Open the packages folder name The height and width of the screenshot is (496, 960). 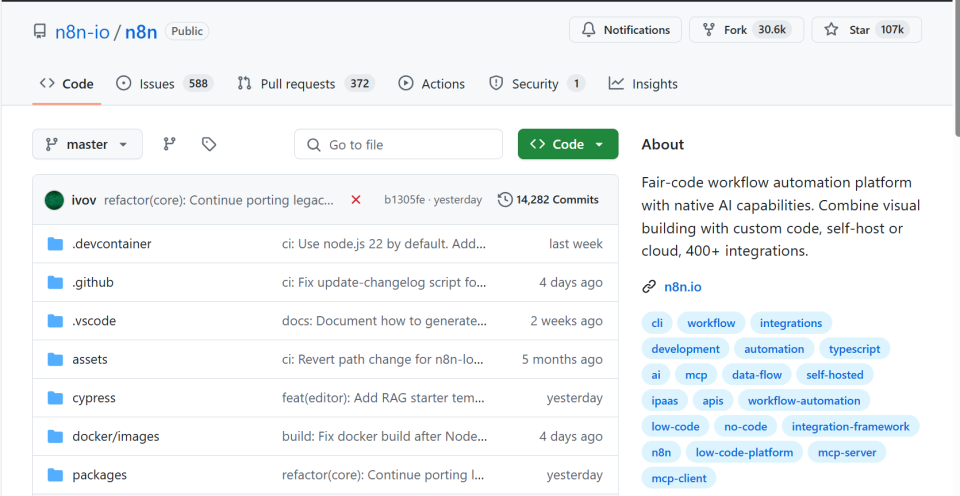[99, 475]
